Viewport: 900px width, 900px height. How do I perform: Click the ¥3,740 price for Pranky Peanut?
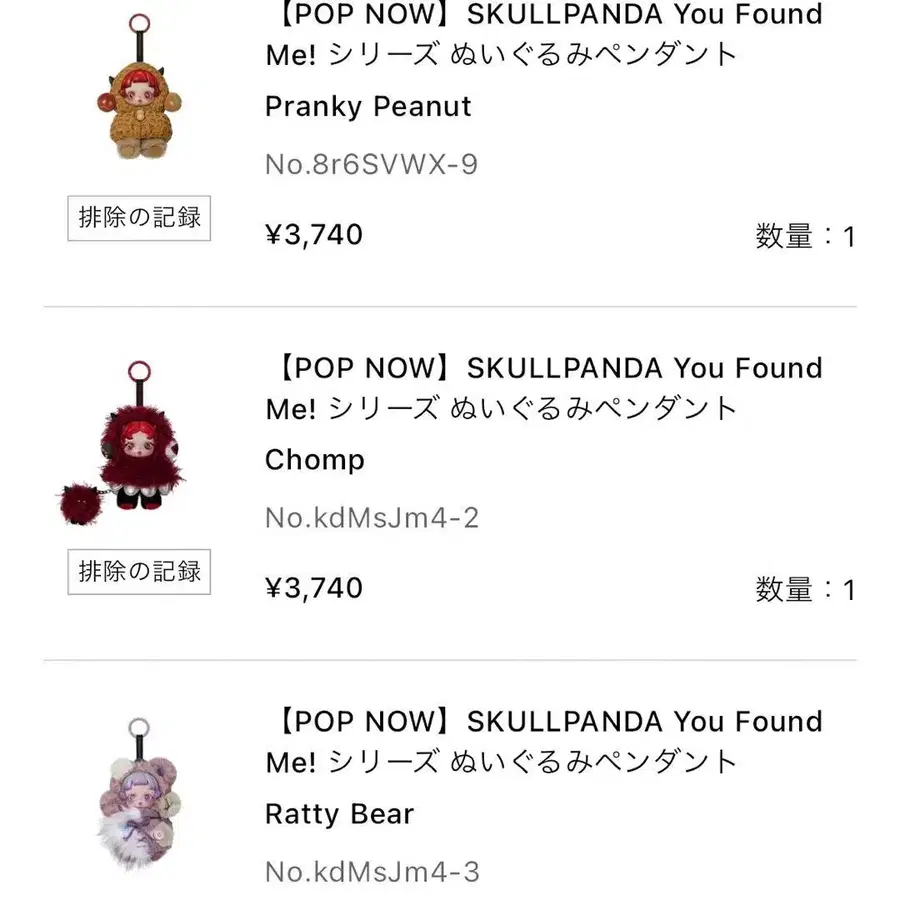click(x=313, y=235)
